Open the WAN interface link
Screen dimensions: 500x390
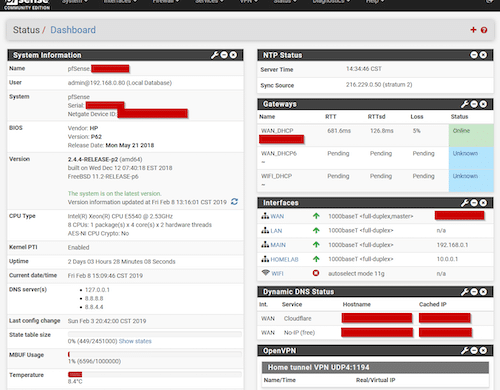tap(277, 216)
